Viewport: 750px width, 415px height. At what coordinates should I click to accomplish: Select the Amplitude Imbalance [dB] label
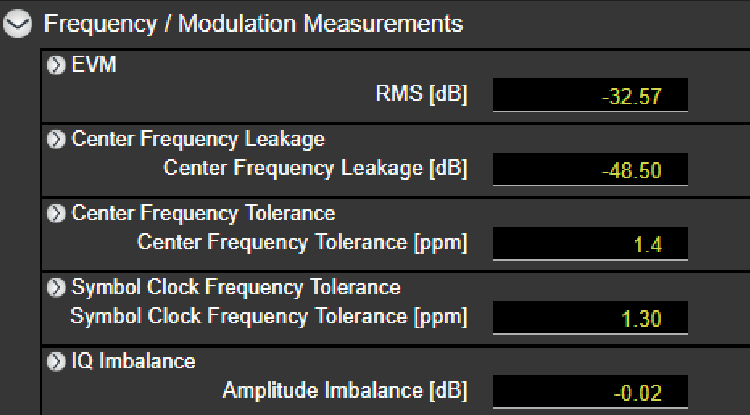[x=344, y=390]
